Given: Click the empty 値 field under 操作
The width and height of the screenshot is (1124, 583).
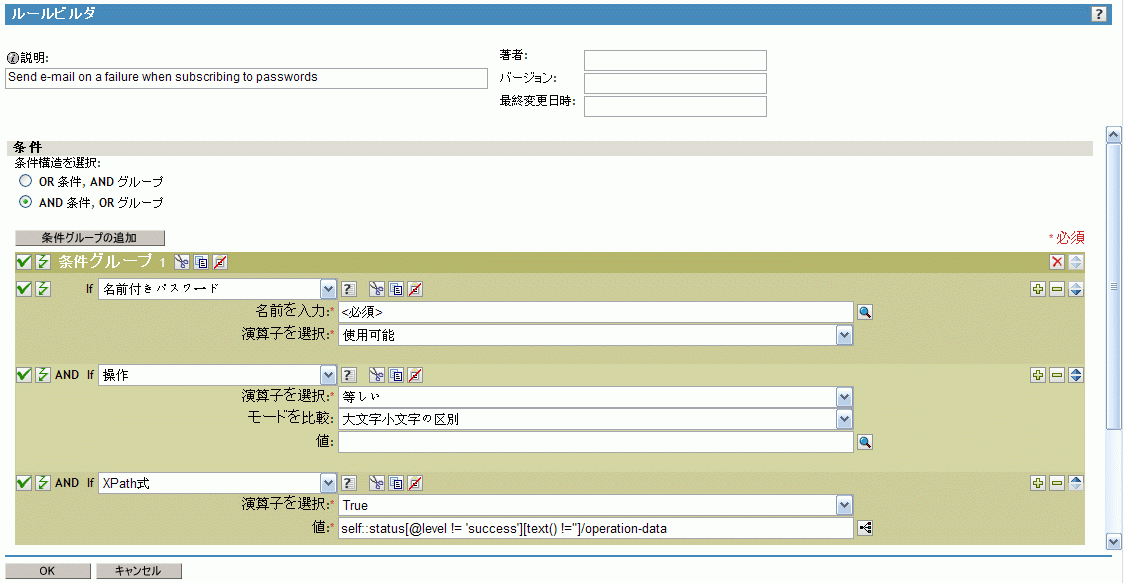Looking at the screenshot, I should tap(596, 442).
